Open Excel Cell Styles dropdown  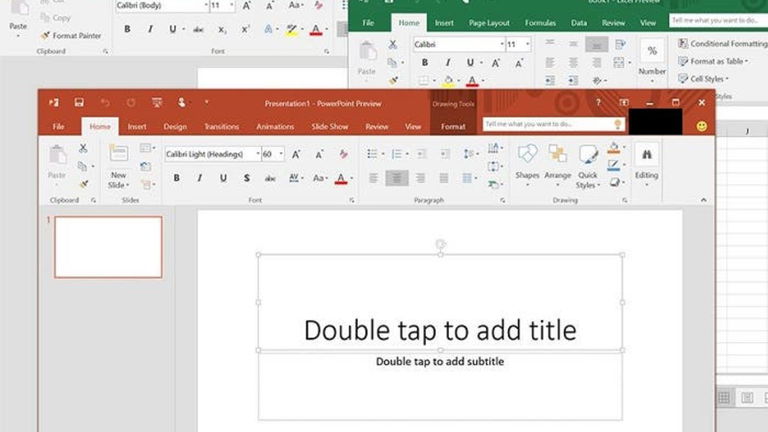click(x=703, y=79)
